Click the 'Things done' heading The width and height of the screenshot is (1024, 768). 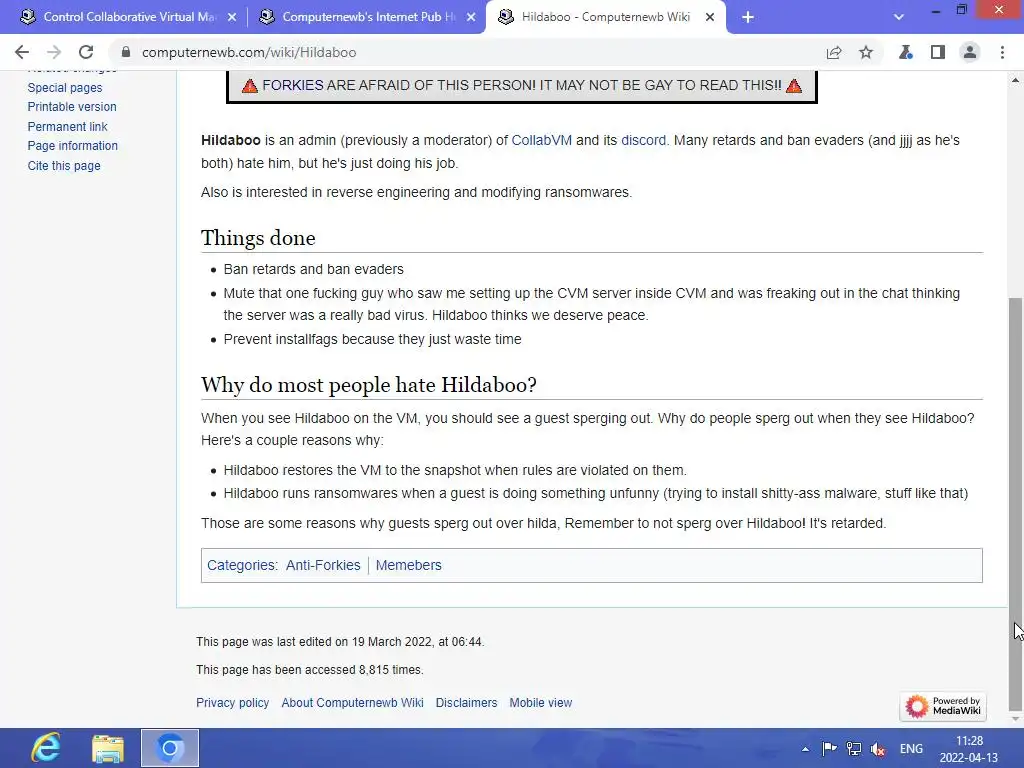pos(258,238)
